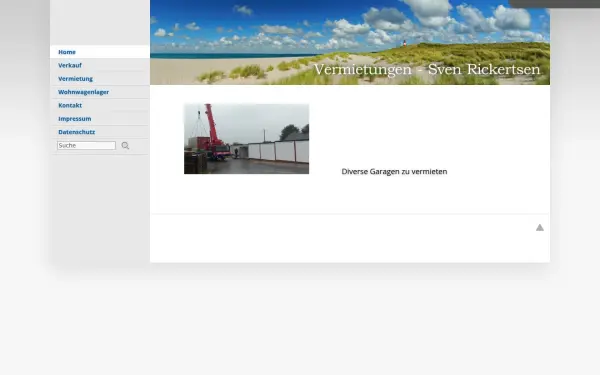Click the beach header banner image
600x375 pixels.
pyautogui.click(x=350, y=42)
